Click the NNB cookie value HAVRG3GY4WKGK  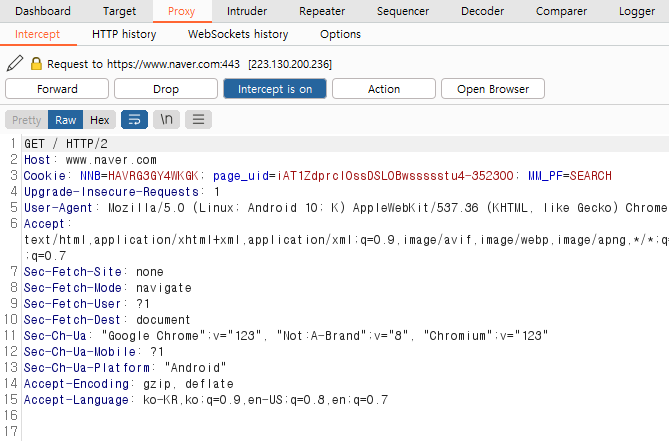[x=153, y=176]
